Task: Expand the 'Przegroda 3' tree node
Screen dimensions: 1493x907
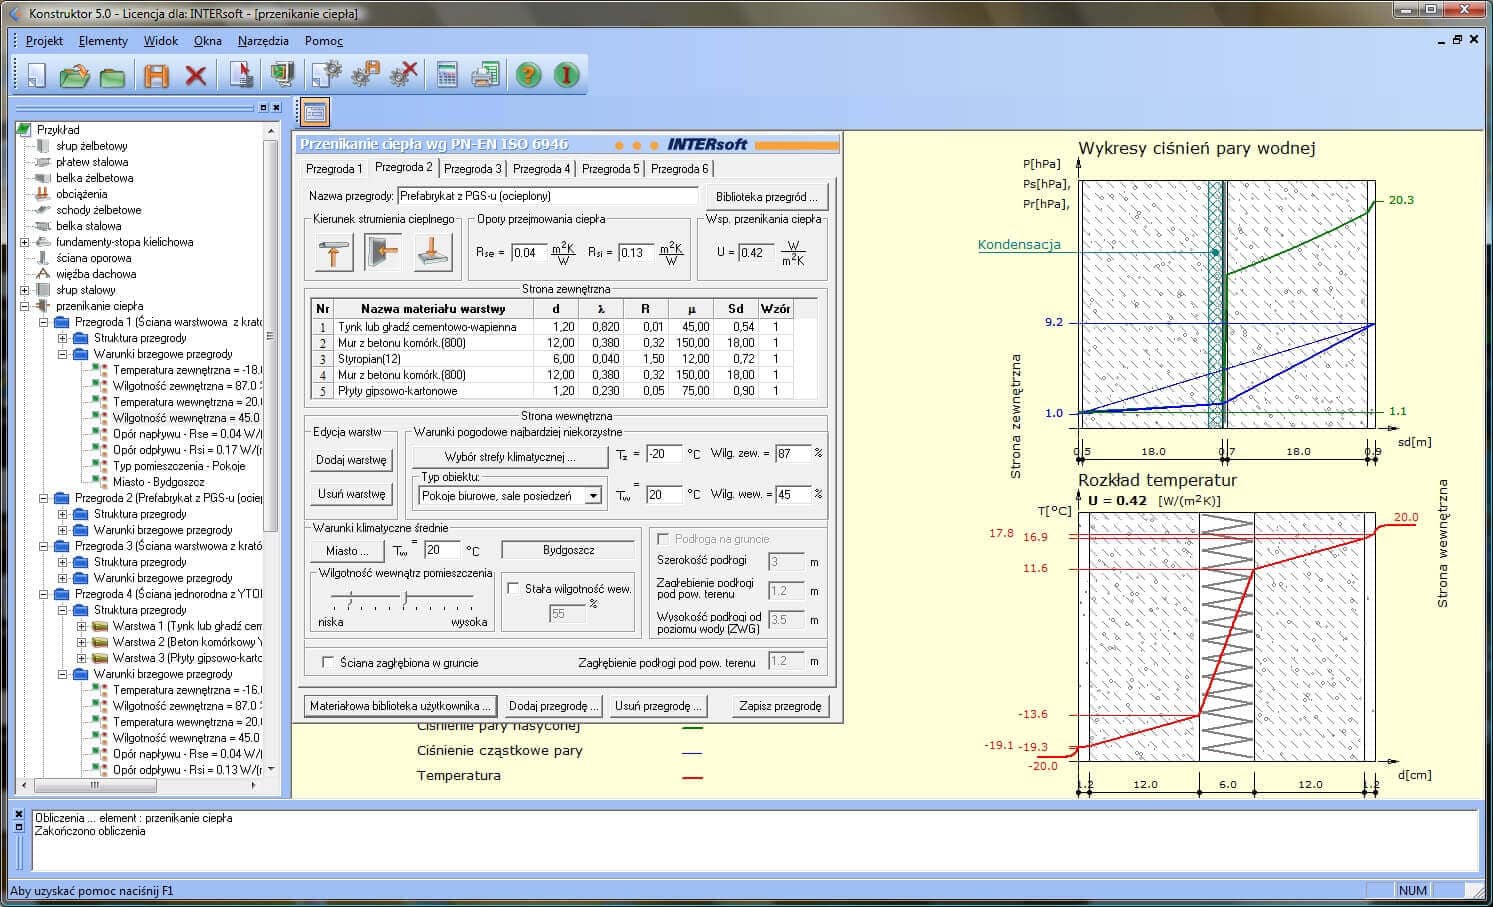Action: [44, 546]
